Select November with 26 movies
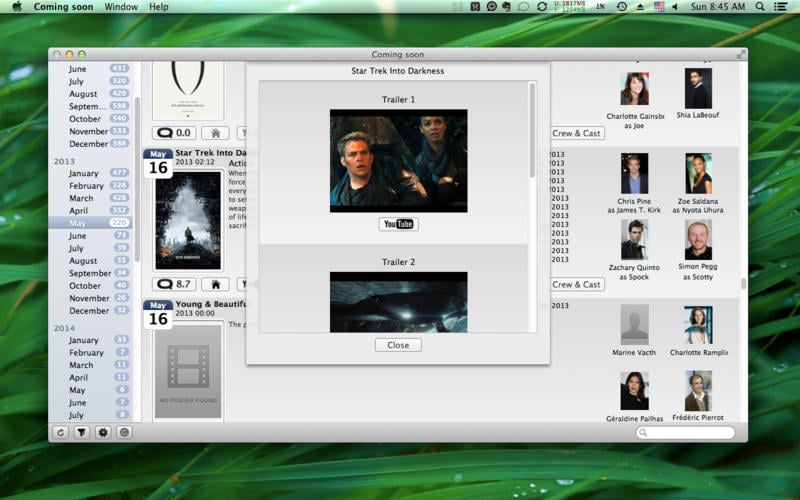 (90, 298)
